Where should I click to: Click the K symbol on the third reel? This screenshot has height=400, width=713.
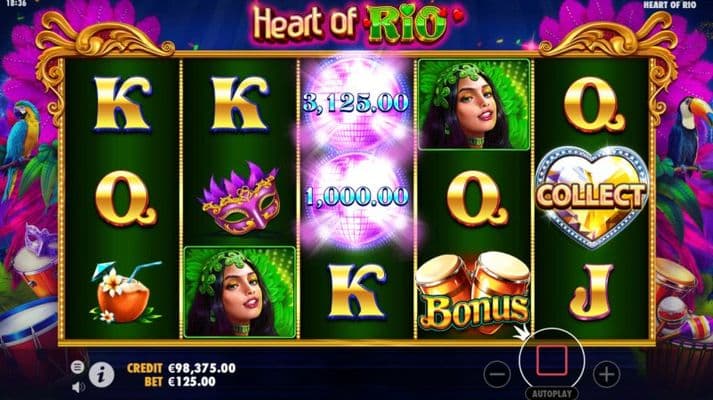click(x=357, y=291)
